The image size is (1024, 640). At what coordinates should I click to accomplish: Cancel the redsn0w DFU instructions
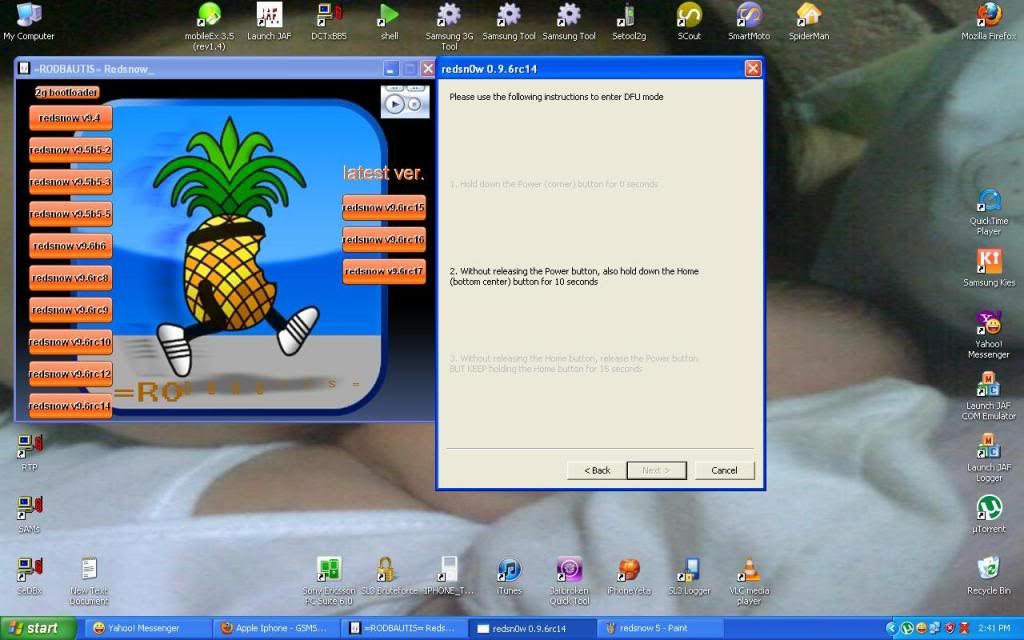(724, 470)
